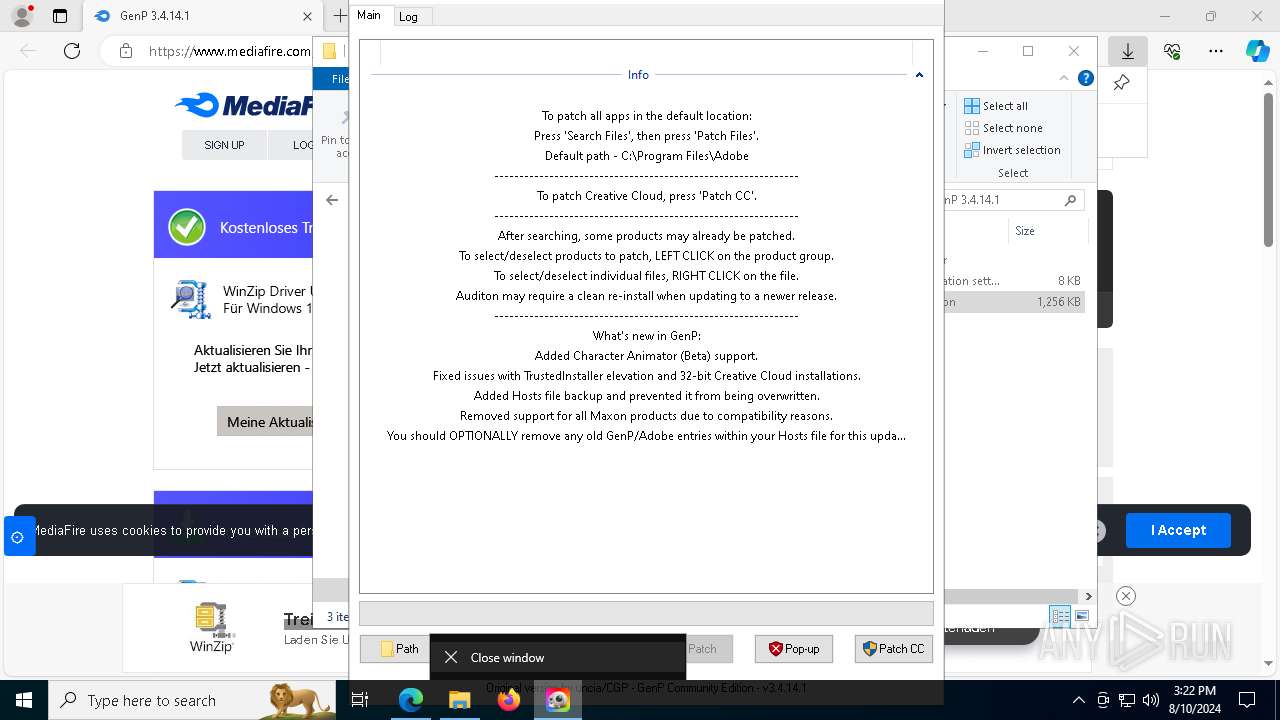Open Edge Settings and more menu
The height and width of the screenshot is (720, 1280).
click(1216, 51)
